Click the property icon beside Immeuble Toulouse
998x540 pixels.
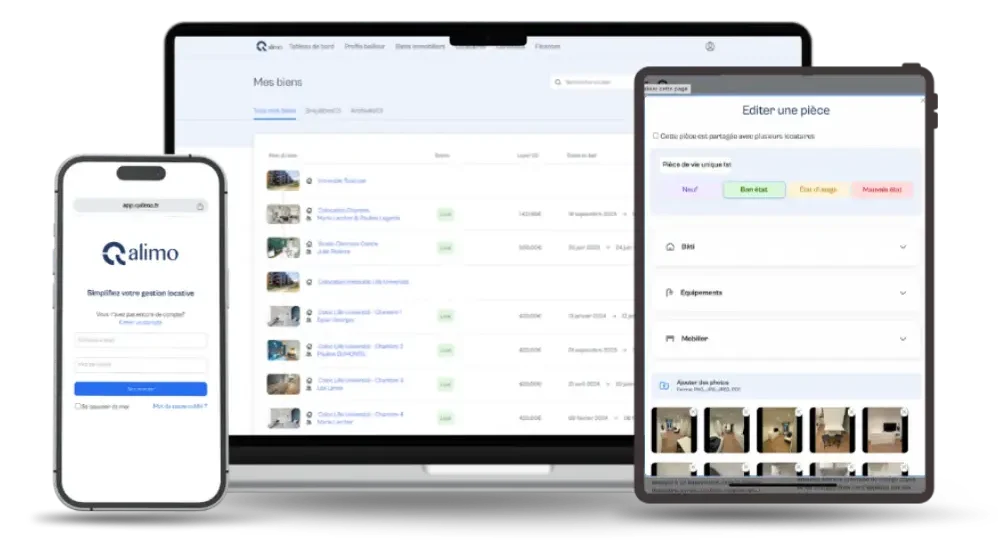(x=309, y=181)
